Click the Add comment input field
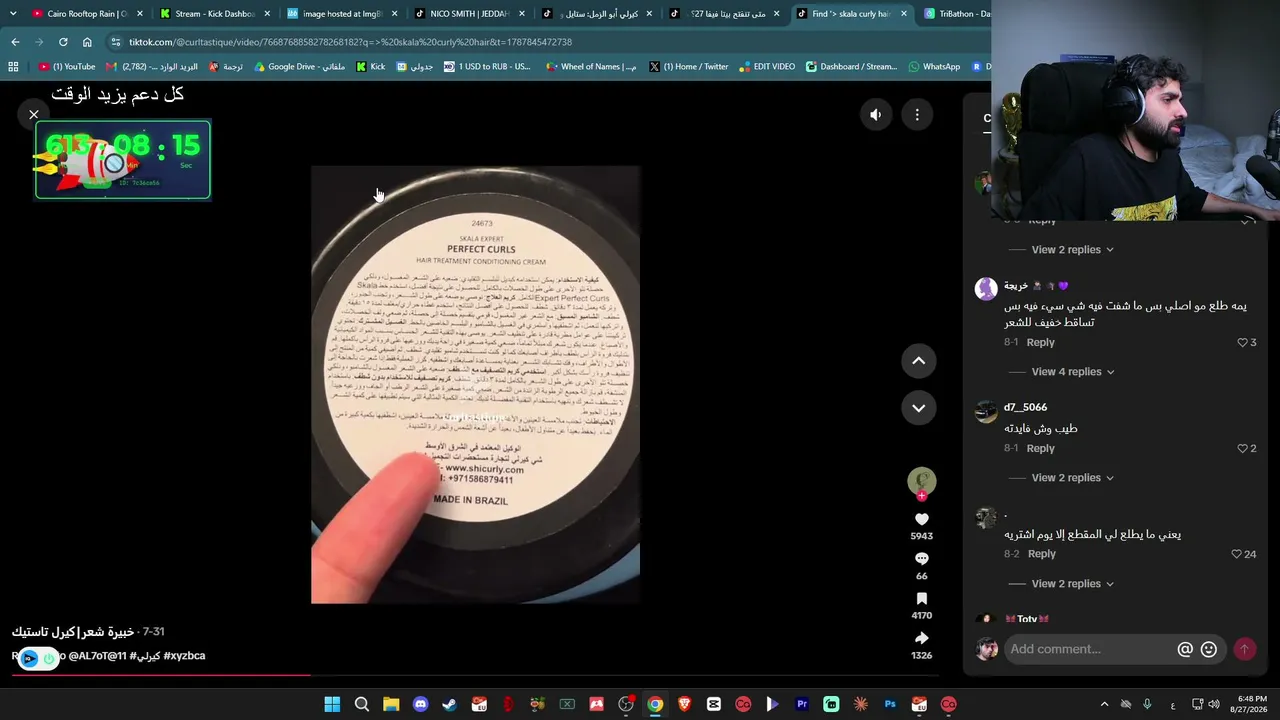Viewport: 1280px width, 720px height. [x=1090, y=649]
